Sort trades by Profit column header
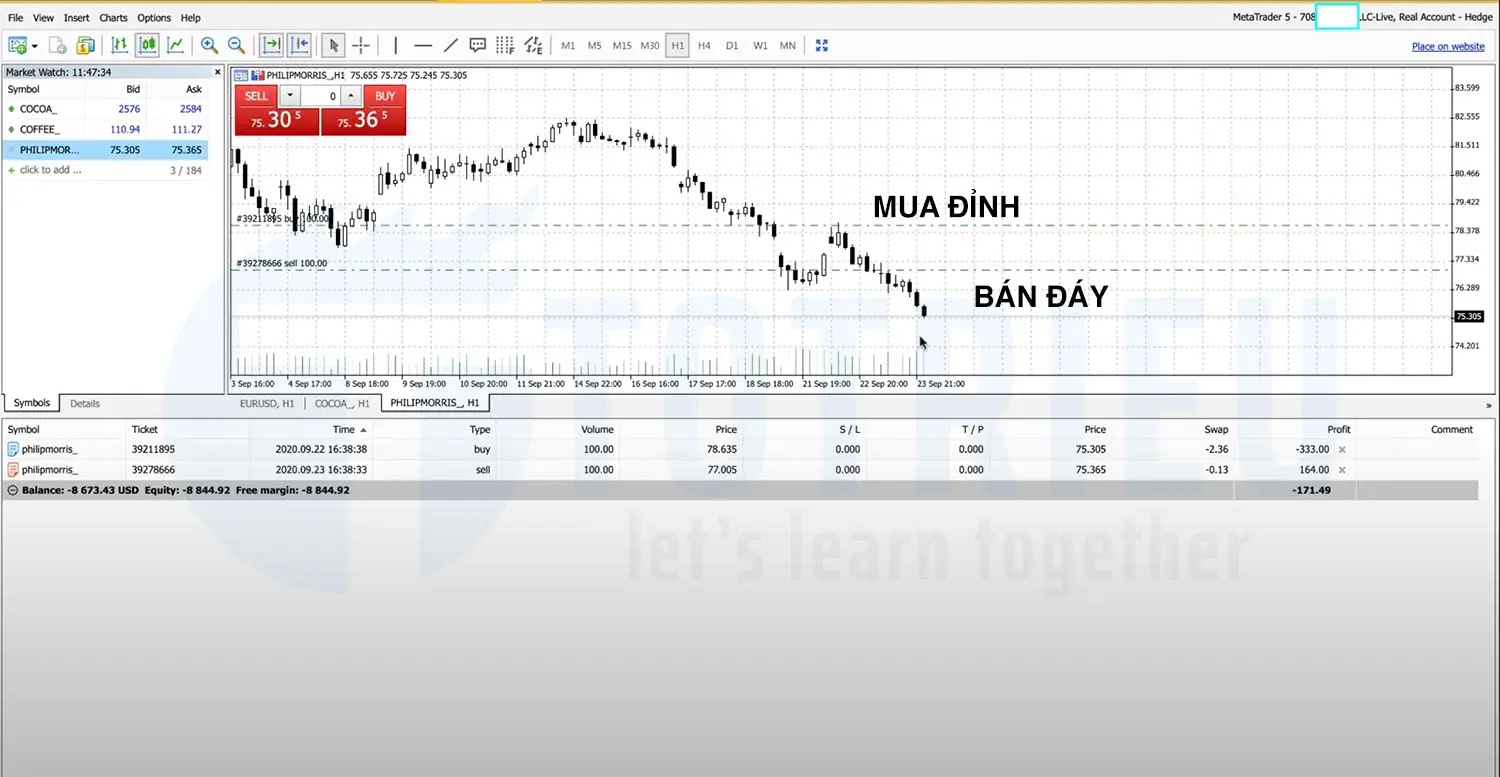Screen dimensions: 1500x777 point(1339,429)
